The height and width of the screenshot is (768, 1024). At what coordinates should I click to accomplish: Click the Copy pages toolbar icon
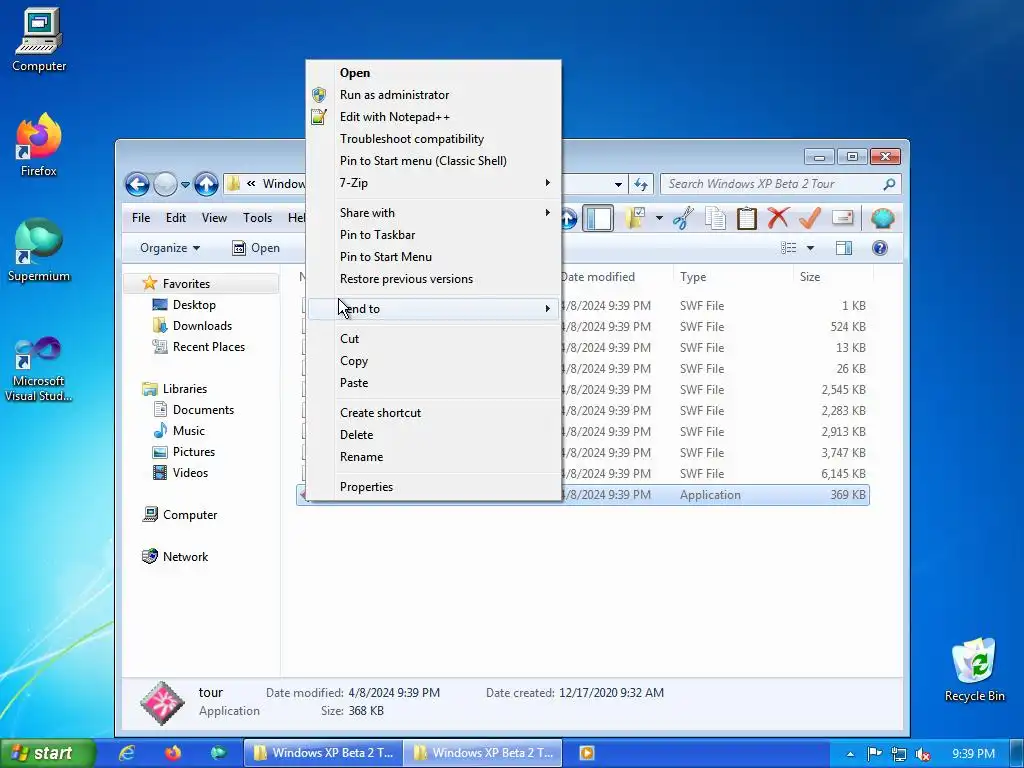pos(715,218)
